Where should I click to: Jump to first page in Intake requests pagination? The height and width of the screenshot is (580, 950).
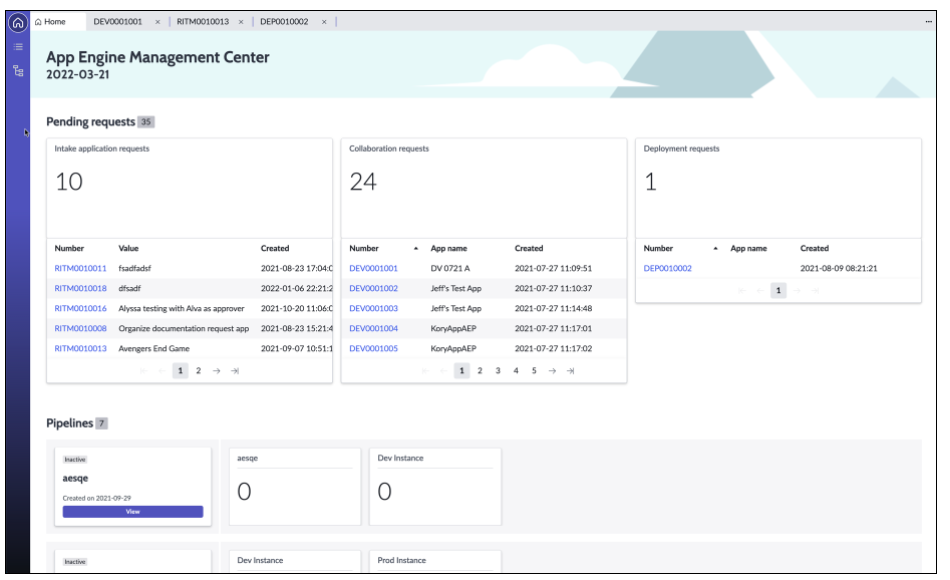click(x=143, y=370)
